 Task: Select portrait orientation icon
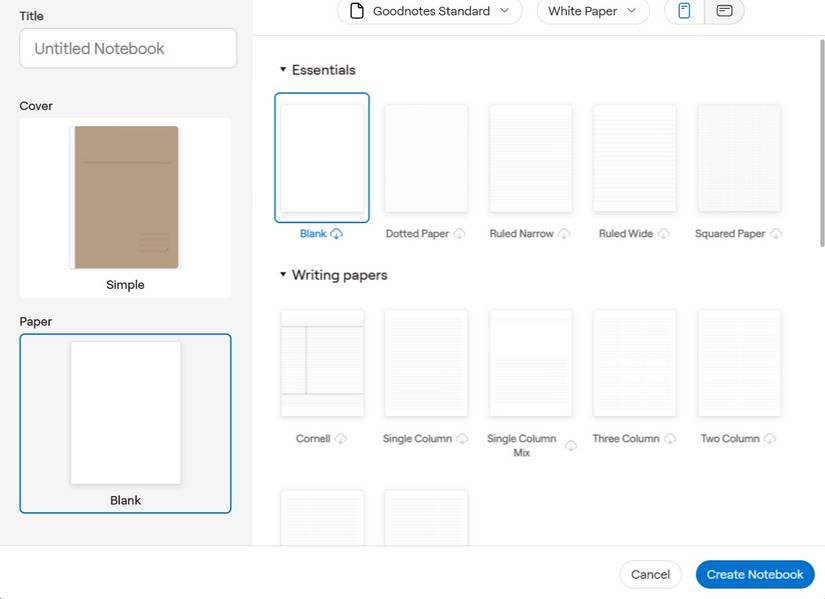tap(683, 12)
